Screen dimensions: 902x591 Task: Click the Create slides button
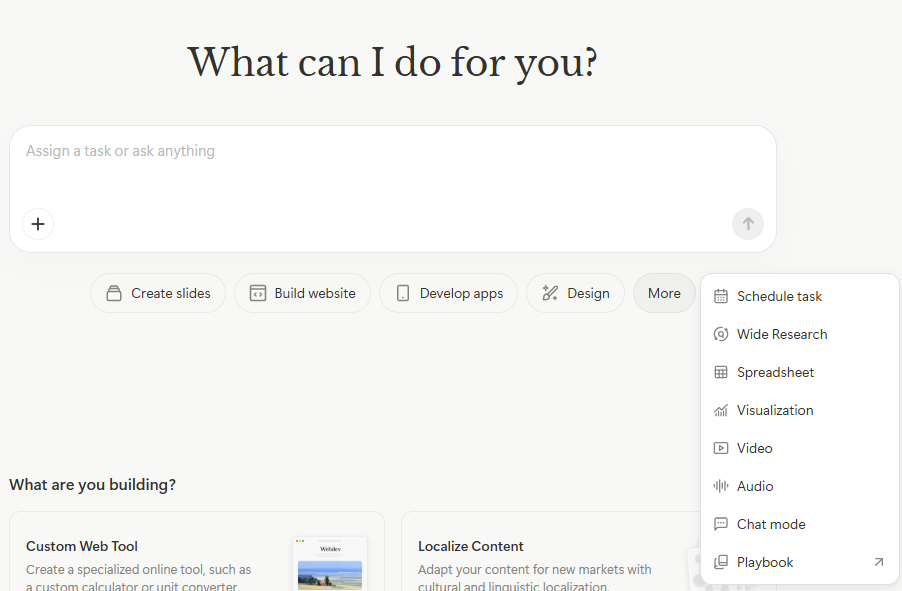pyautogui.click(x=158, y=293)
